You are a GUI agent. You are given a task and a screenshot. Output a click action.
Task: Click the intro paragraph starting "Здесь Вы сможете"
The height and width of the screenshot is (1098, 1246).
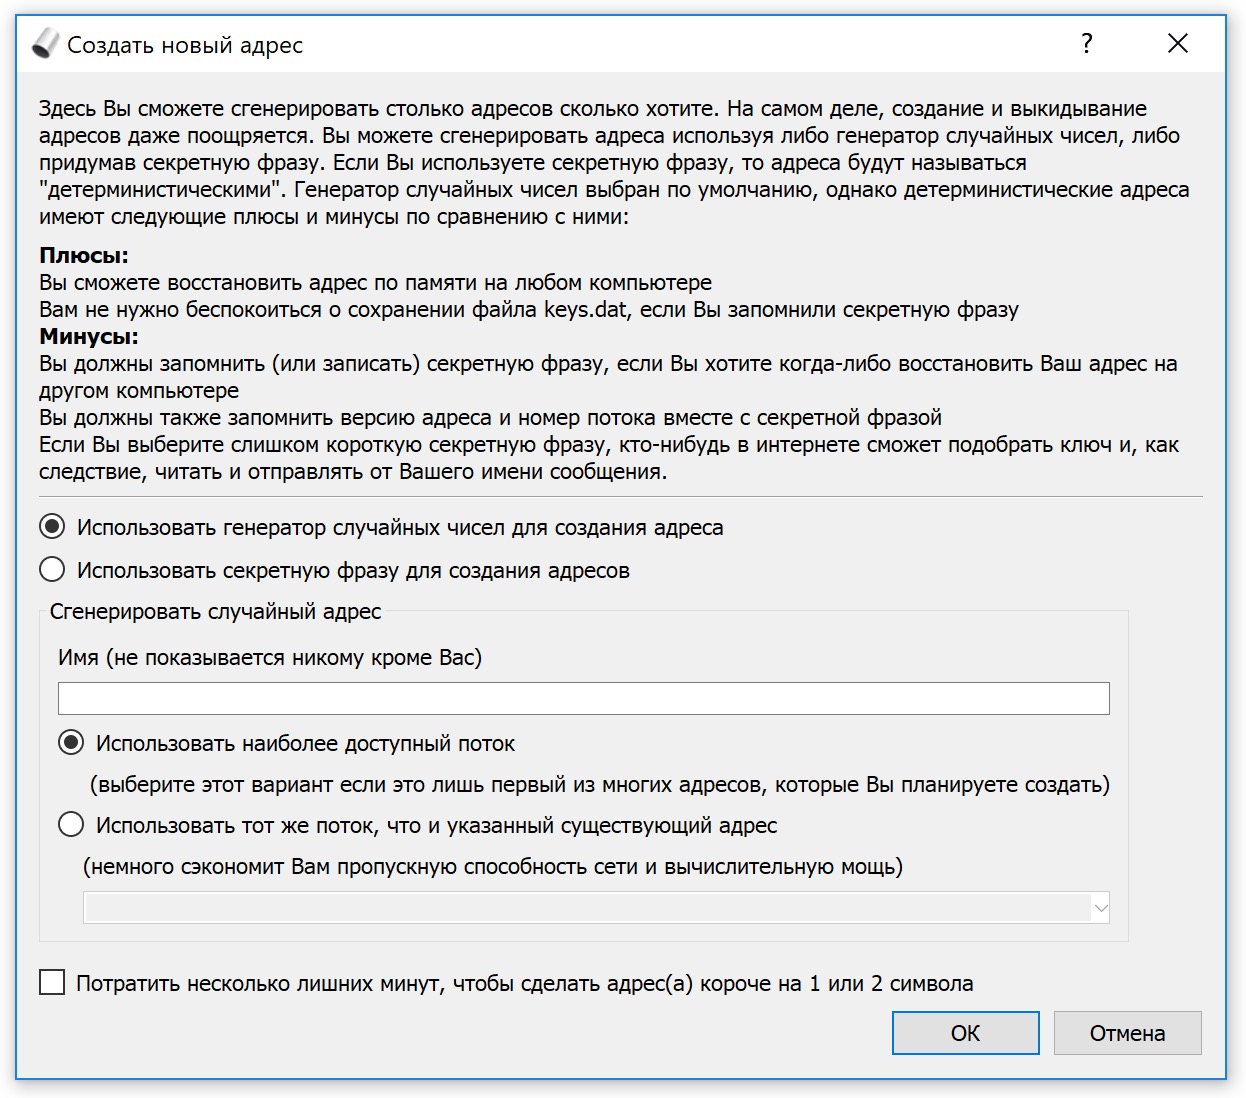coord(614,162)
